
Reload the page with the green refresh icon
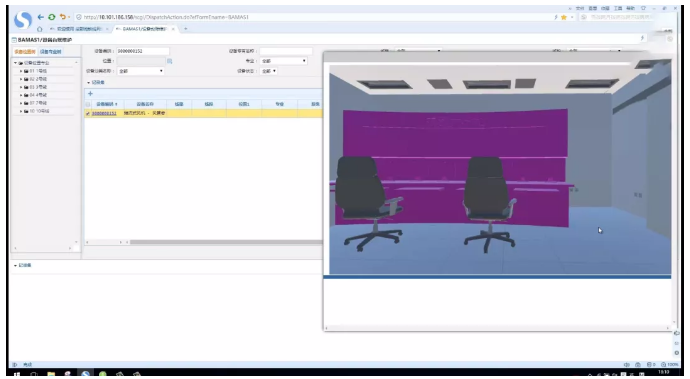point(52,17)
